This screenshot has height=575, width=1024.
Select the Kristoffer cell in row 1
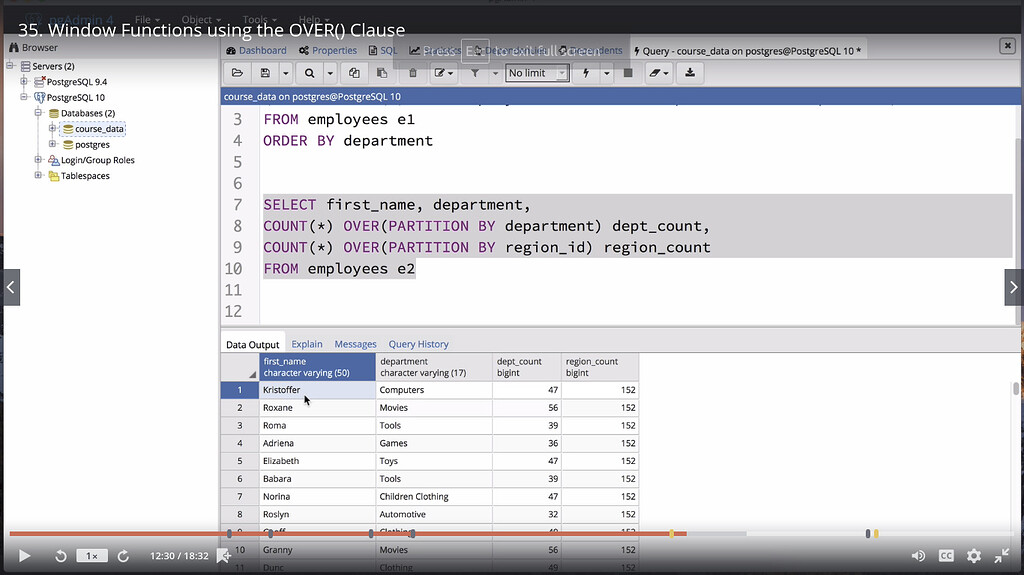point(317,390)
